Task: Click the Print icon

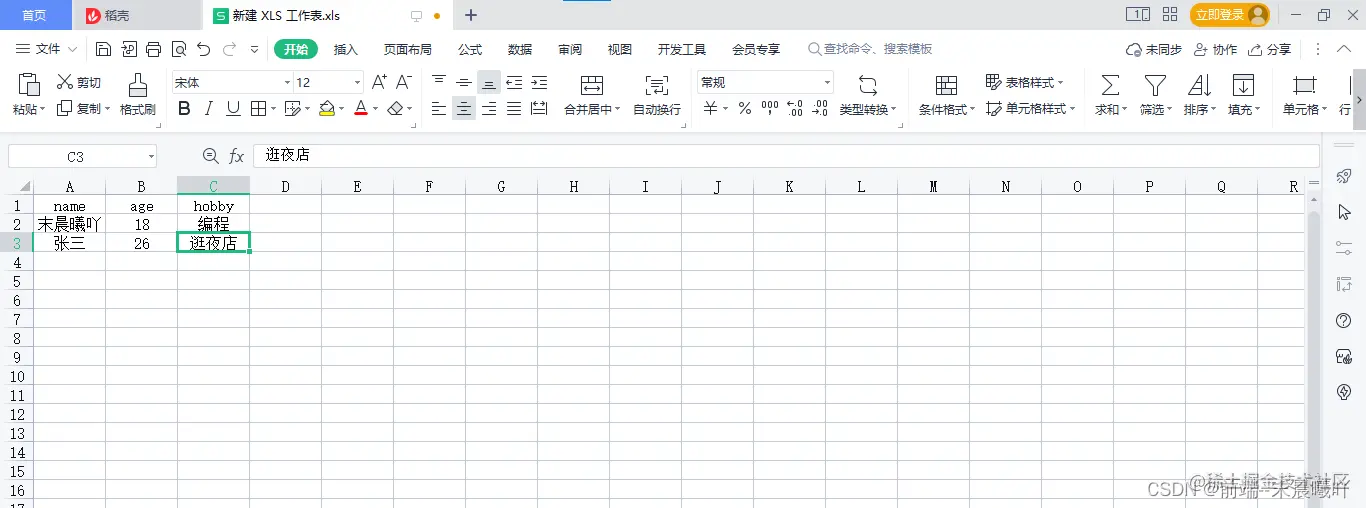Action: [153, 49]
